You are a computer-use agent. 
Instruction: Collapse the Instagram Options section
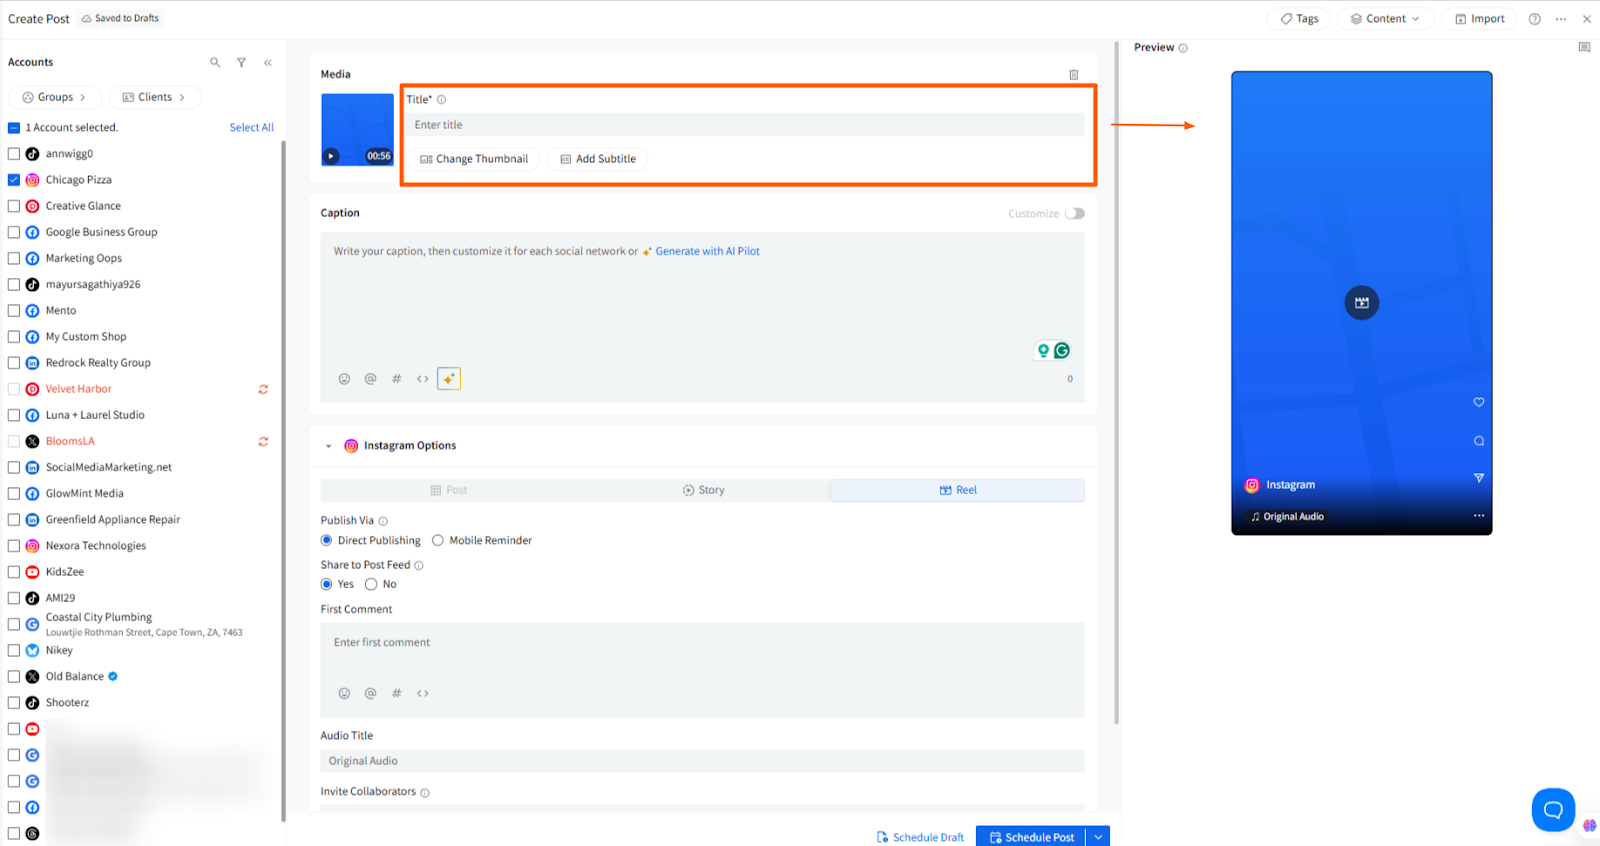[x=328, y=446]
